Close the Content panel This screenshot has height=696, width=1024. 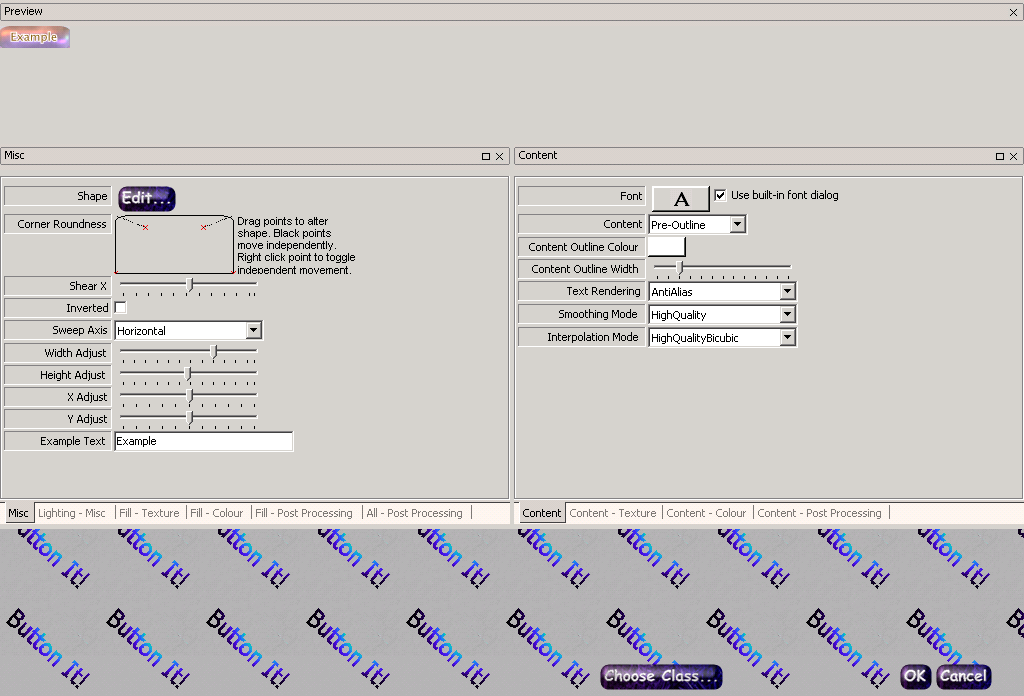1013,157
